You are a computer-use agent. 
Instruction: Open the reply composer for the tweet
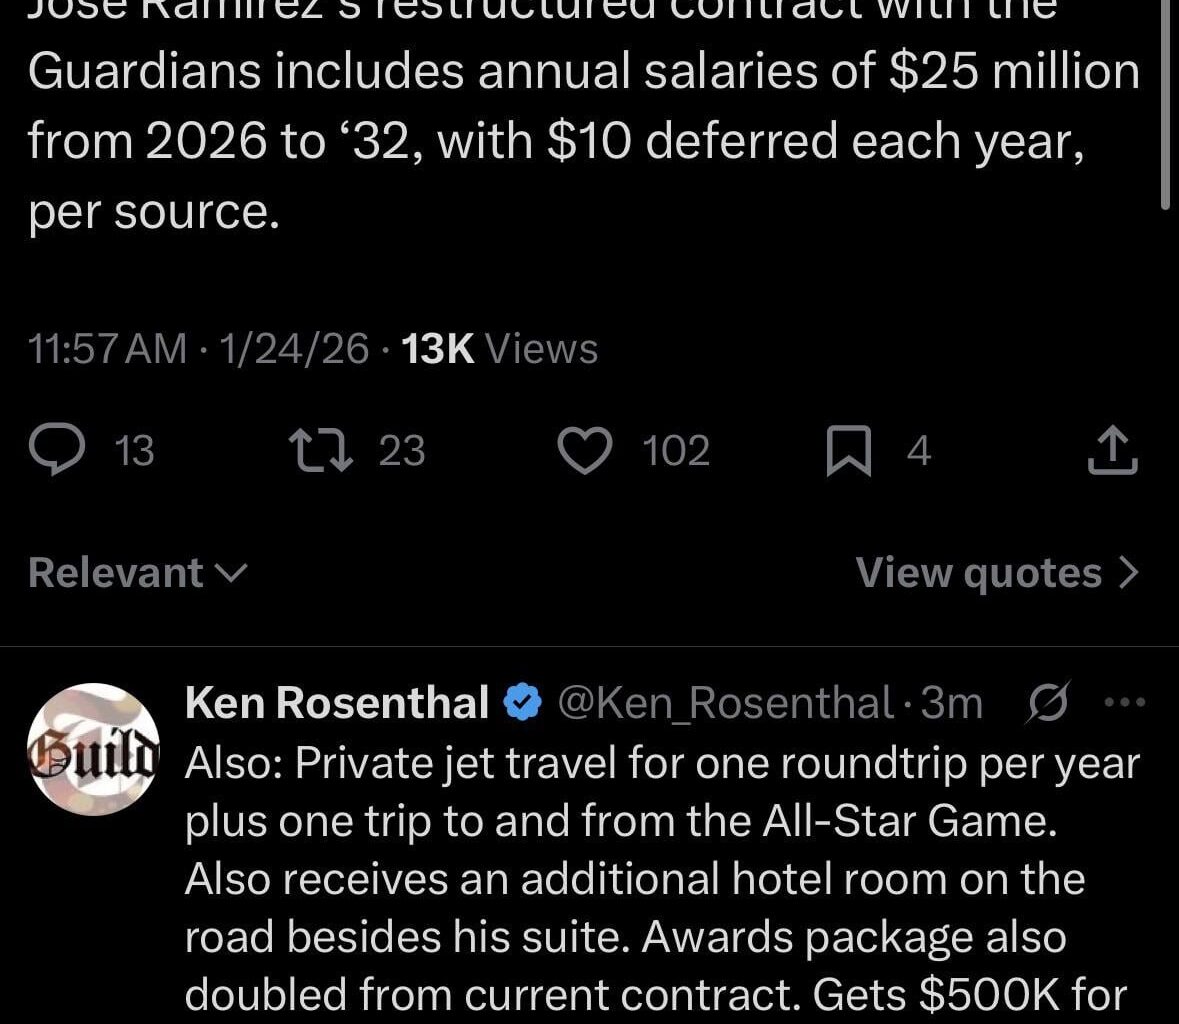(60, 450)
